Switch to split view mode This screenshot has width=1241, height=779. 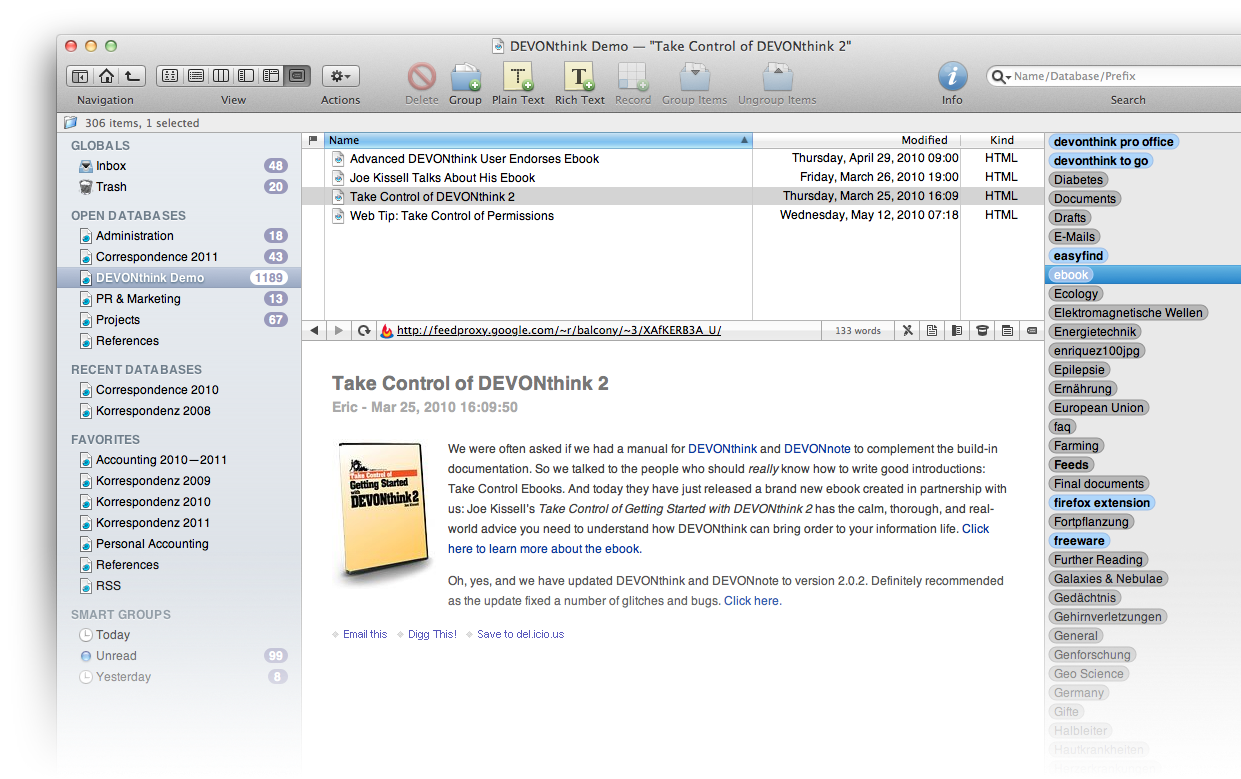pos(246,76)
